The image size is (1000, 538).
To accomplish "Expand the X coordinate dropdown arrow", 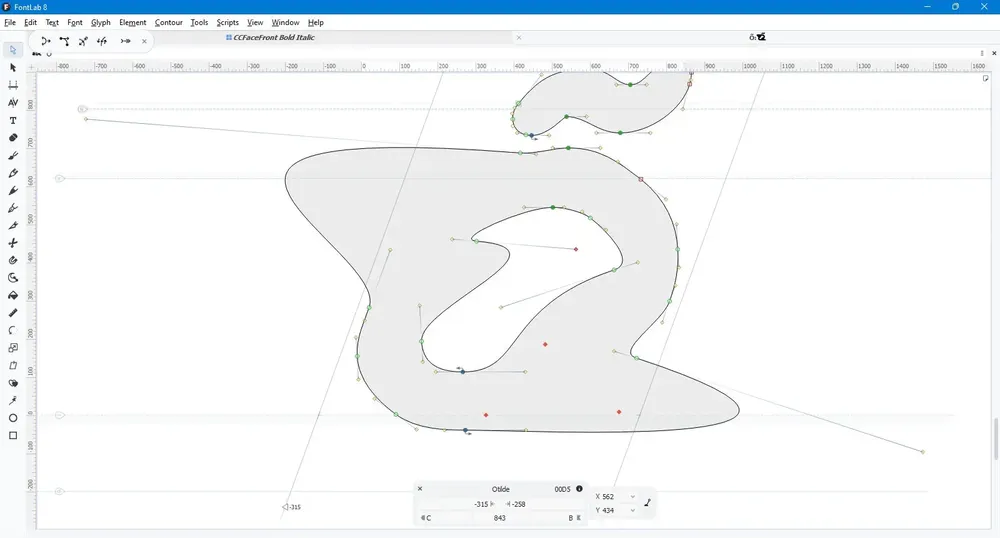I will 633,497.
